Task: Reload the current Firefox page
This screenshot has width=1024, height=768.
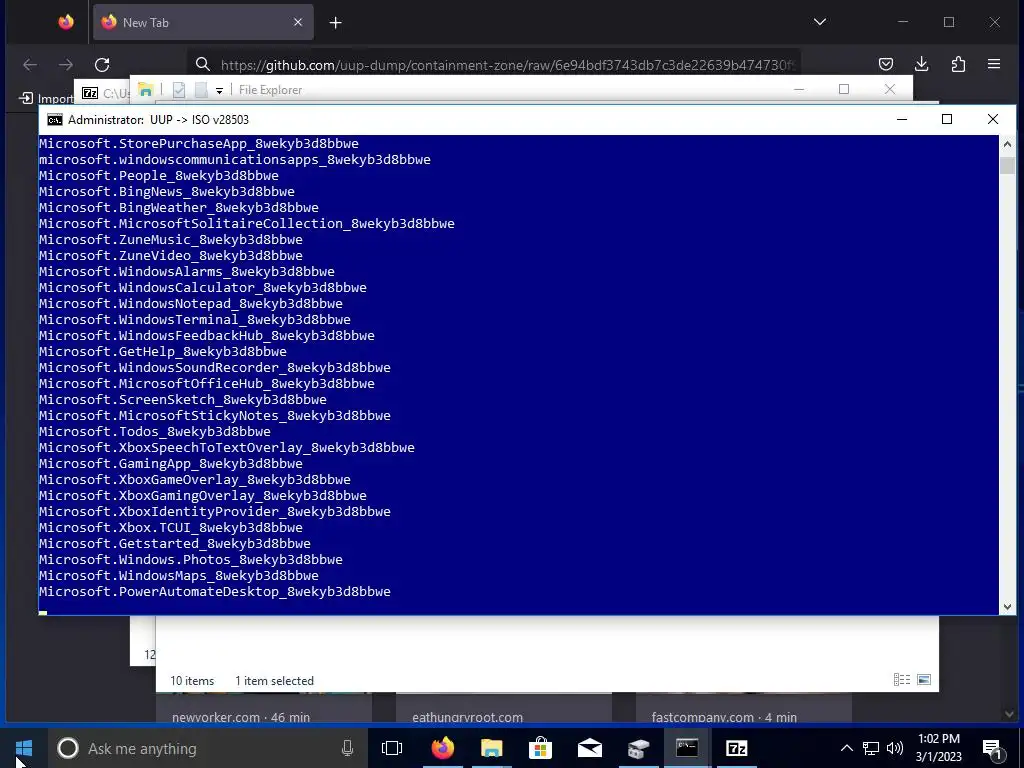Action: [102, 65]
